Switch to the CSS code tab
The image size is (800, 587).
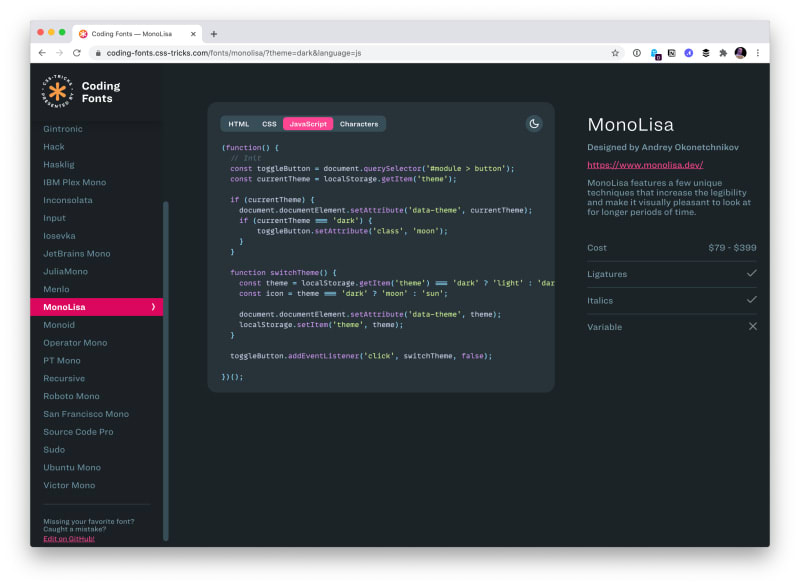pyautogui.click(x=269, y=124)
